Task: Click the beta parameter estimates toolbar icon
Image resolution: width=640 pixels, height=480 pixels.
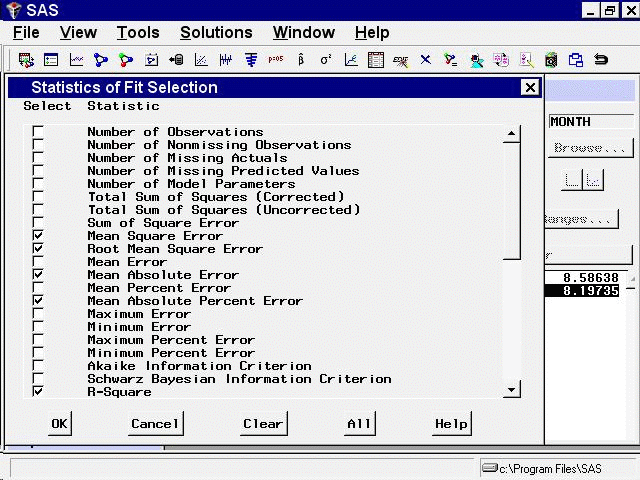Action: tap(301, 60)
